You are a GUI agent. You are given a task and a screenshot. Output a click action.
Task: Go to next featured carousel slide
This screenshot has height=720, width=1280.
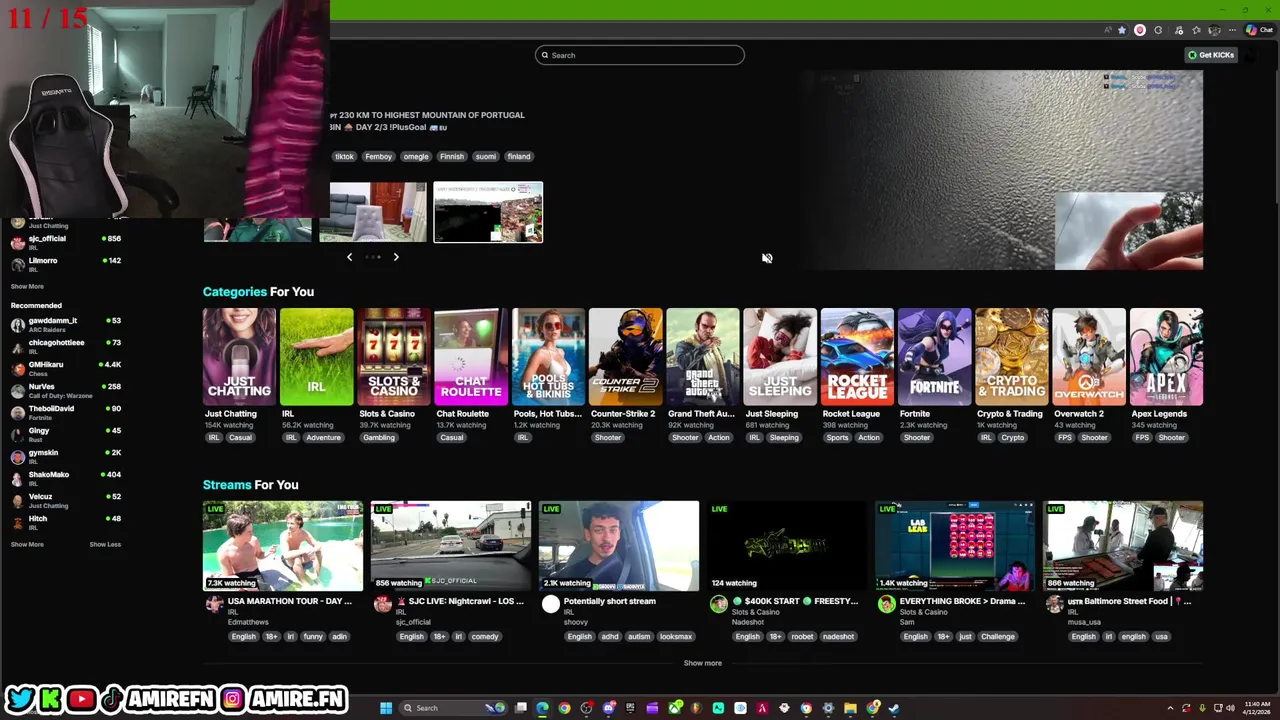coord(396,257)
